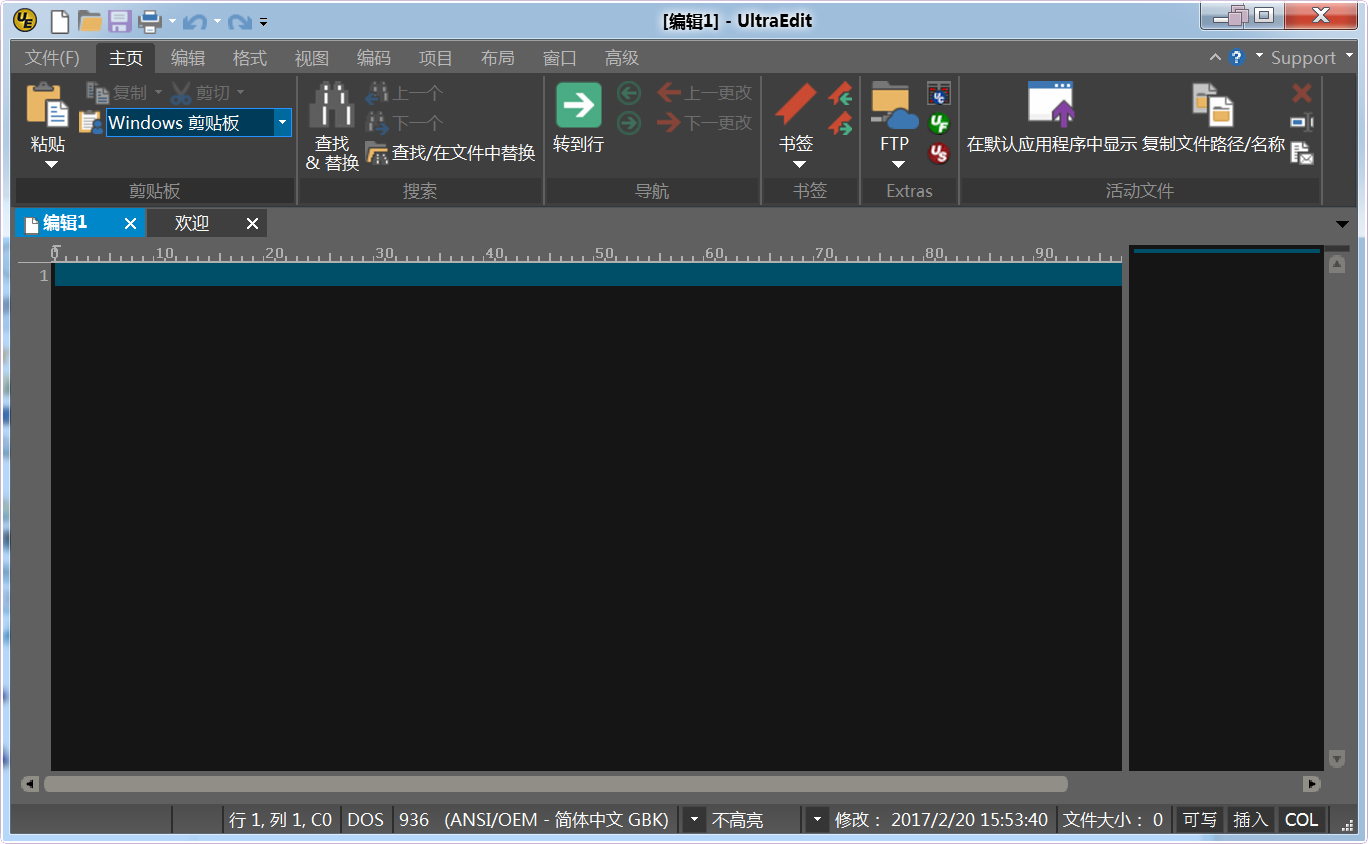Expand the 书签 (Bookmark) dropdown arrow
Screen dimensions: 1368x844
[x=798, y=164]
